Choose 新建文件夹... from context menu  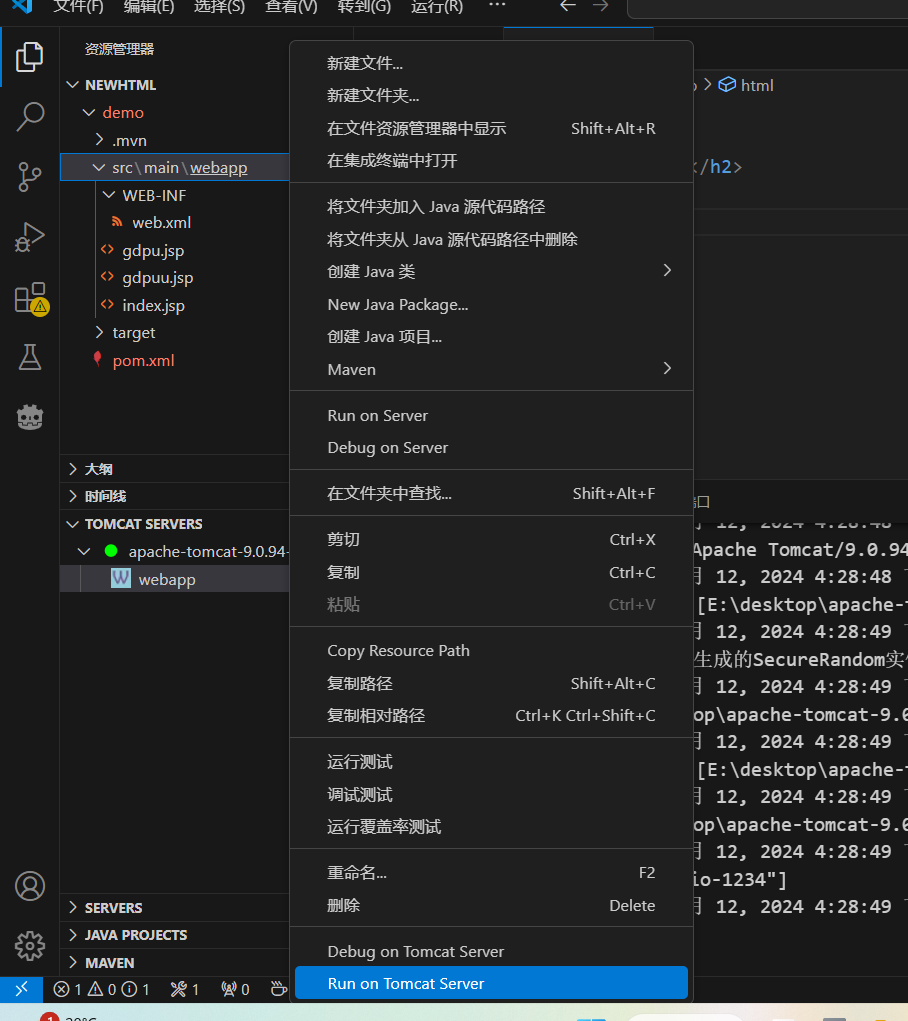point(491,96)
